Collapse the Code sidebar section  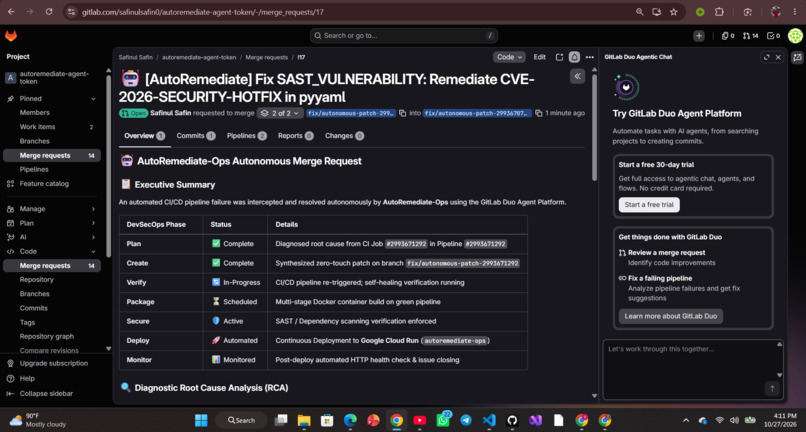[94, 251]
